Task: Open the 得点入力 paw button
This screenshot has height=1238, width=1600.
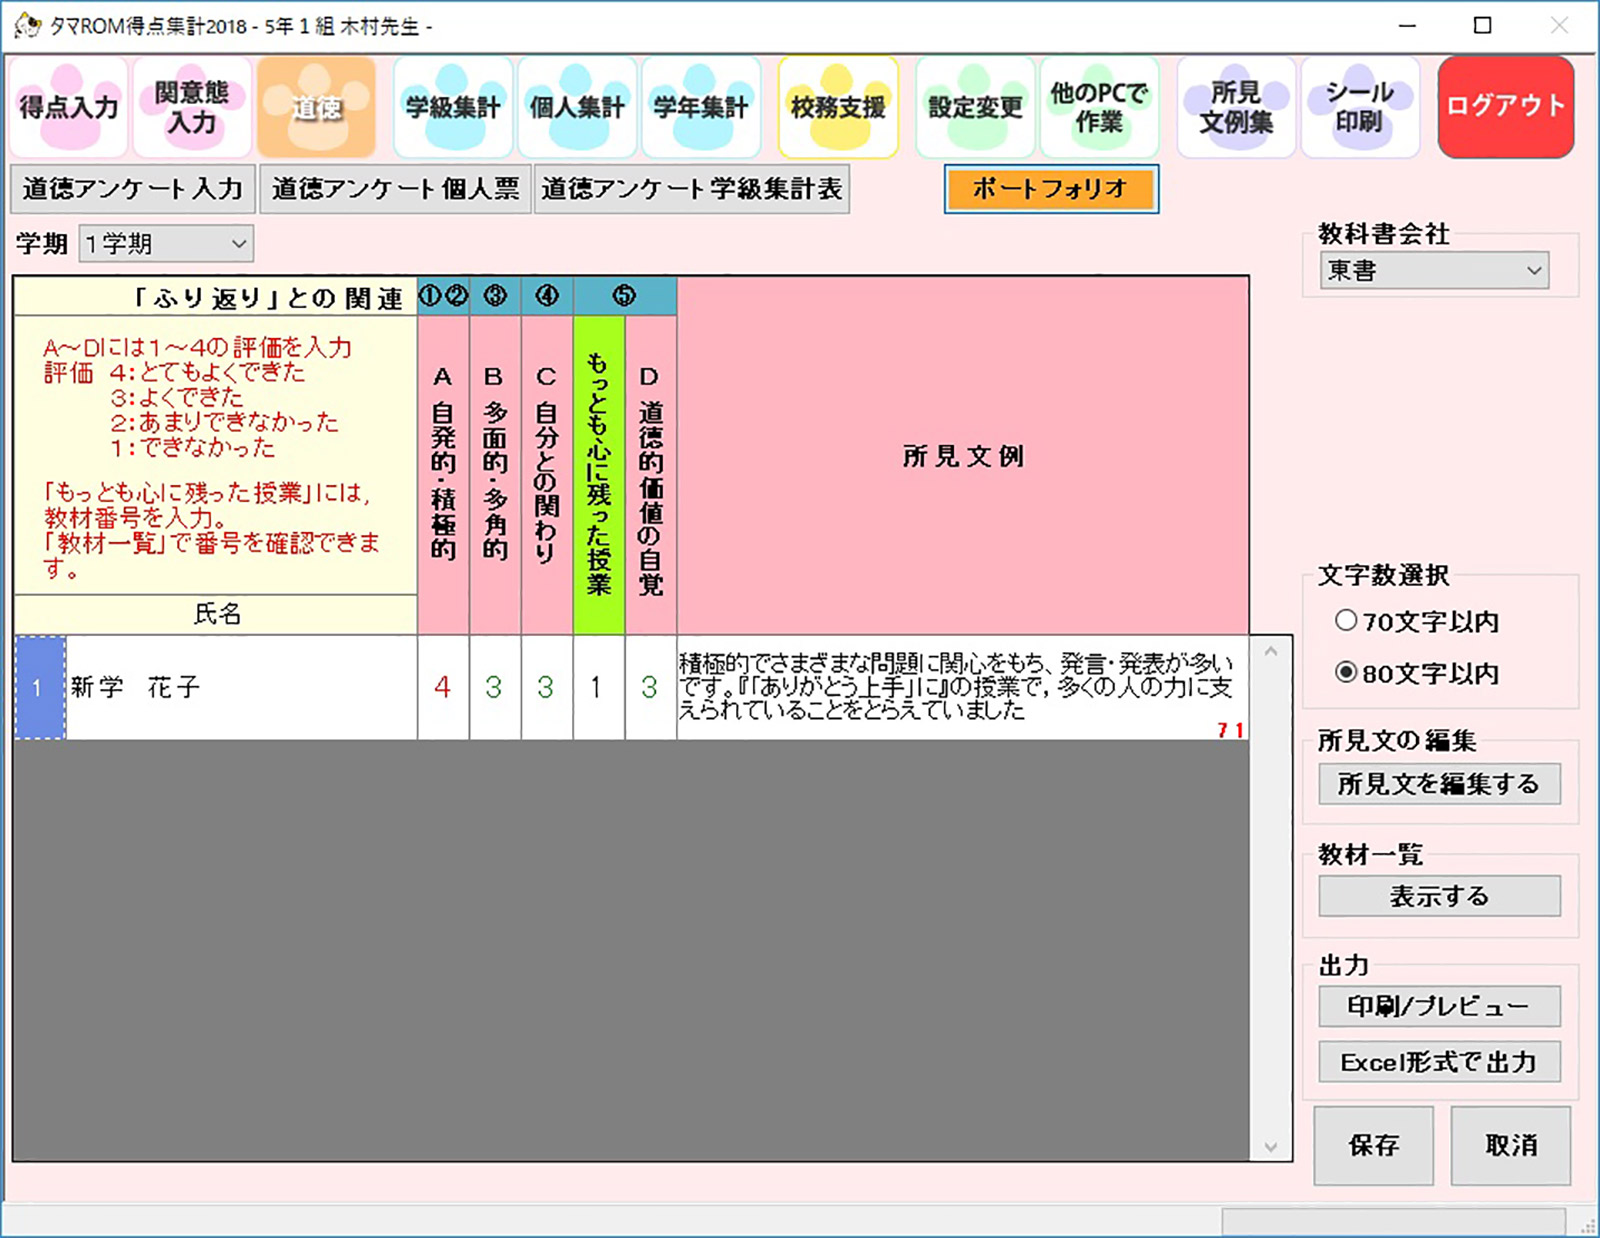Action: (68, 107)
